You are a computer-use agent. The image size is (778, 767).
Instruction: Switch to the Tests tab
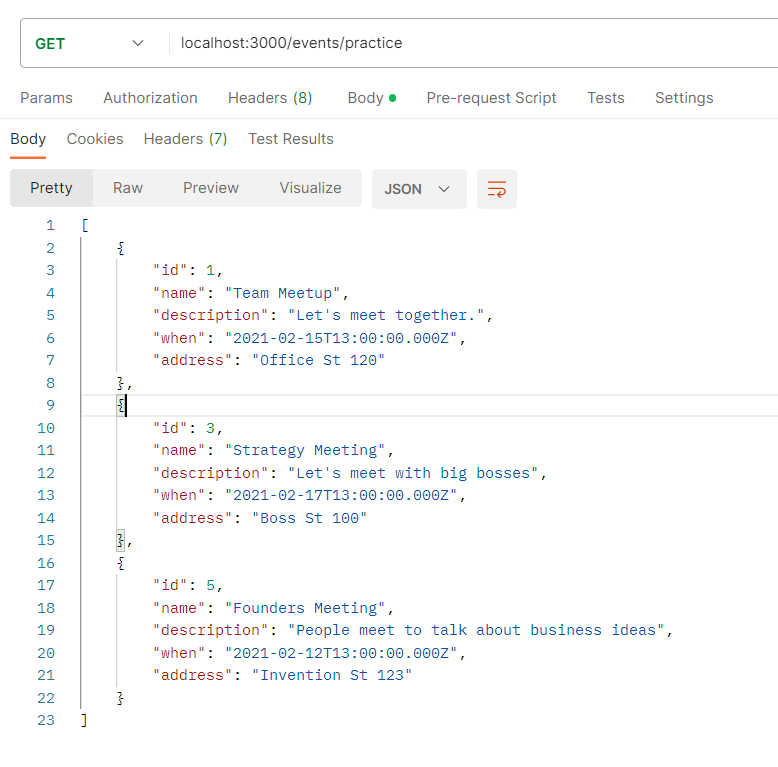click(x=605, y=98)
